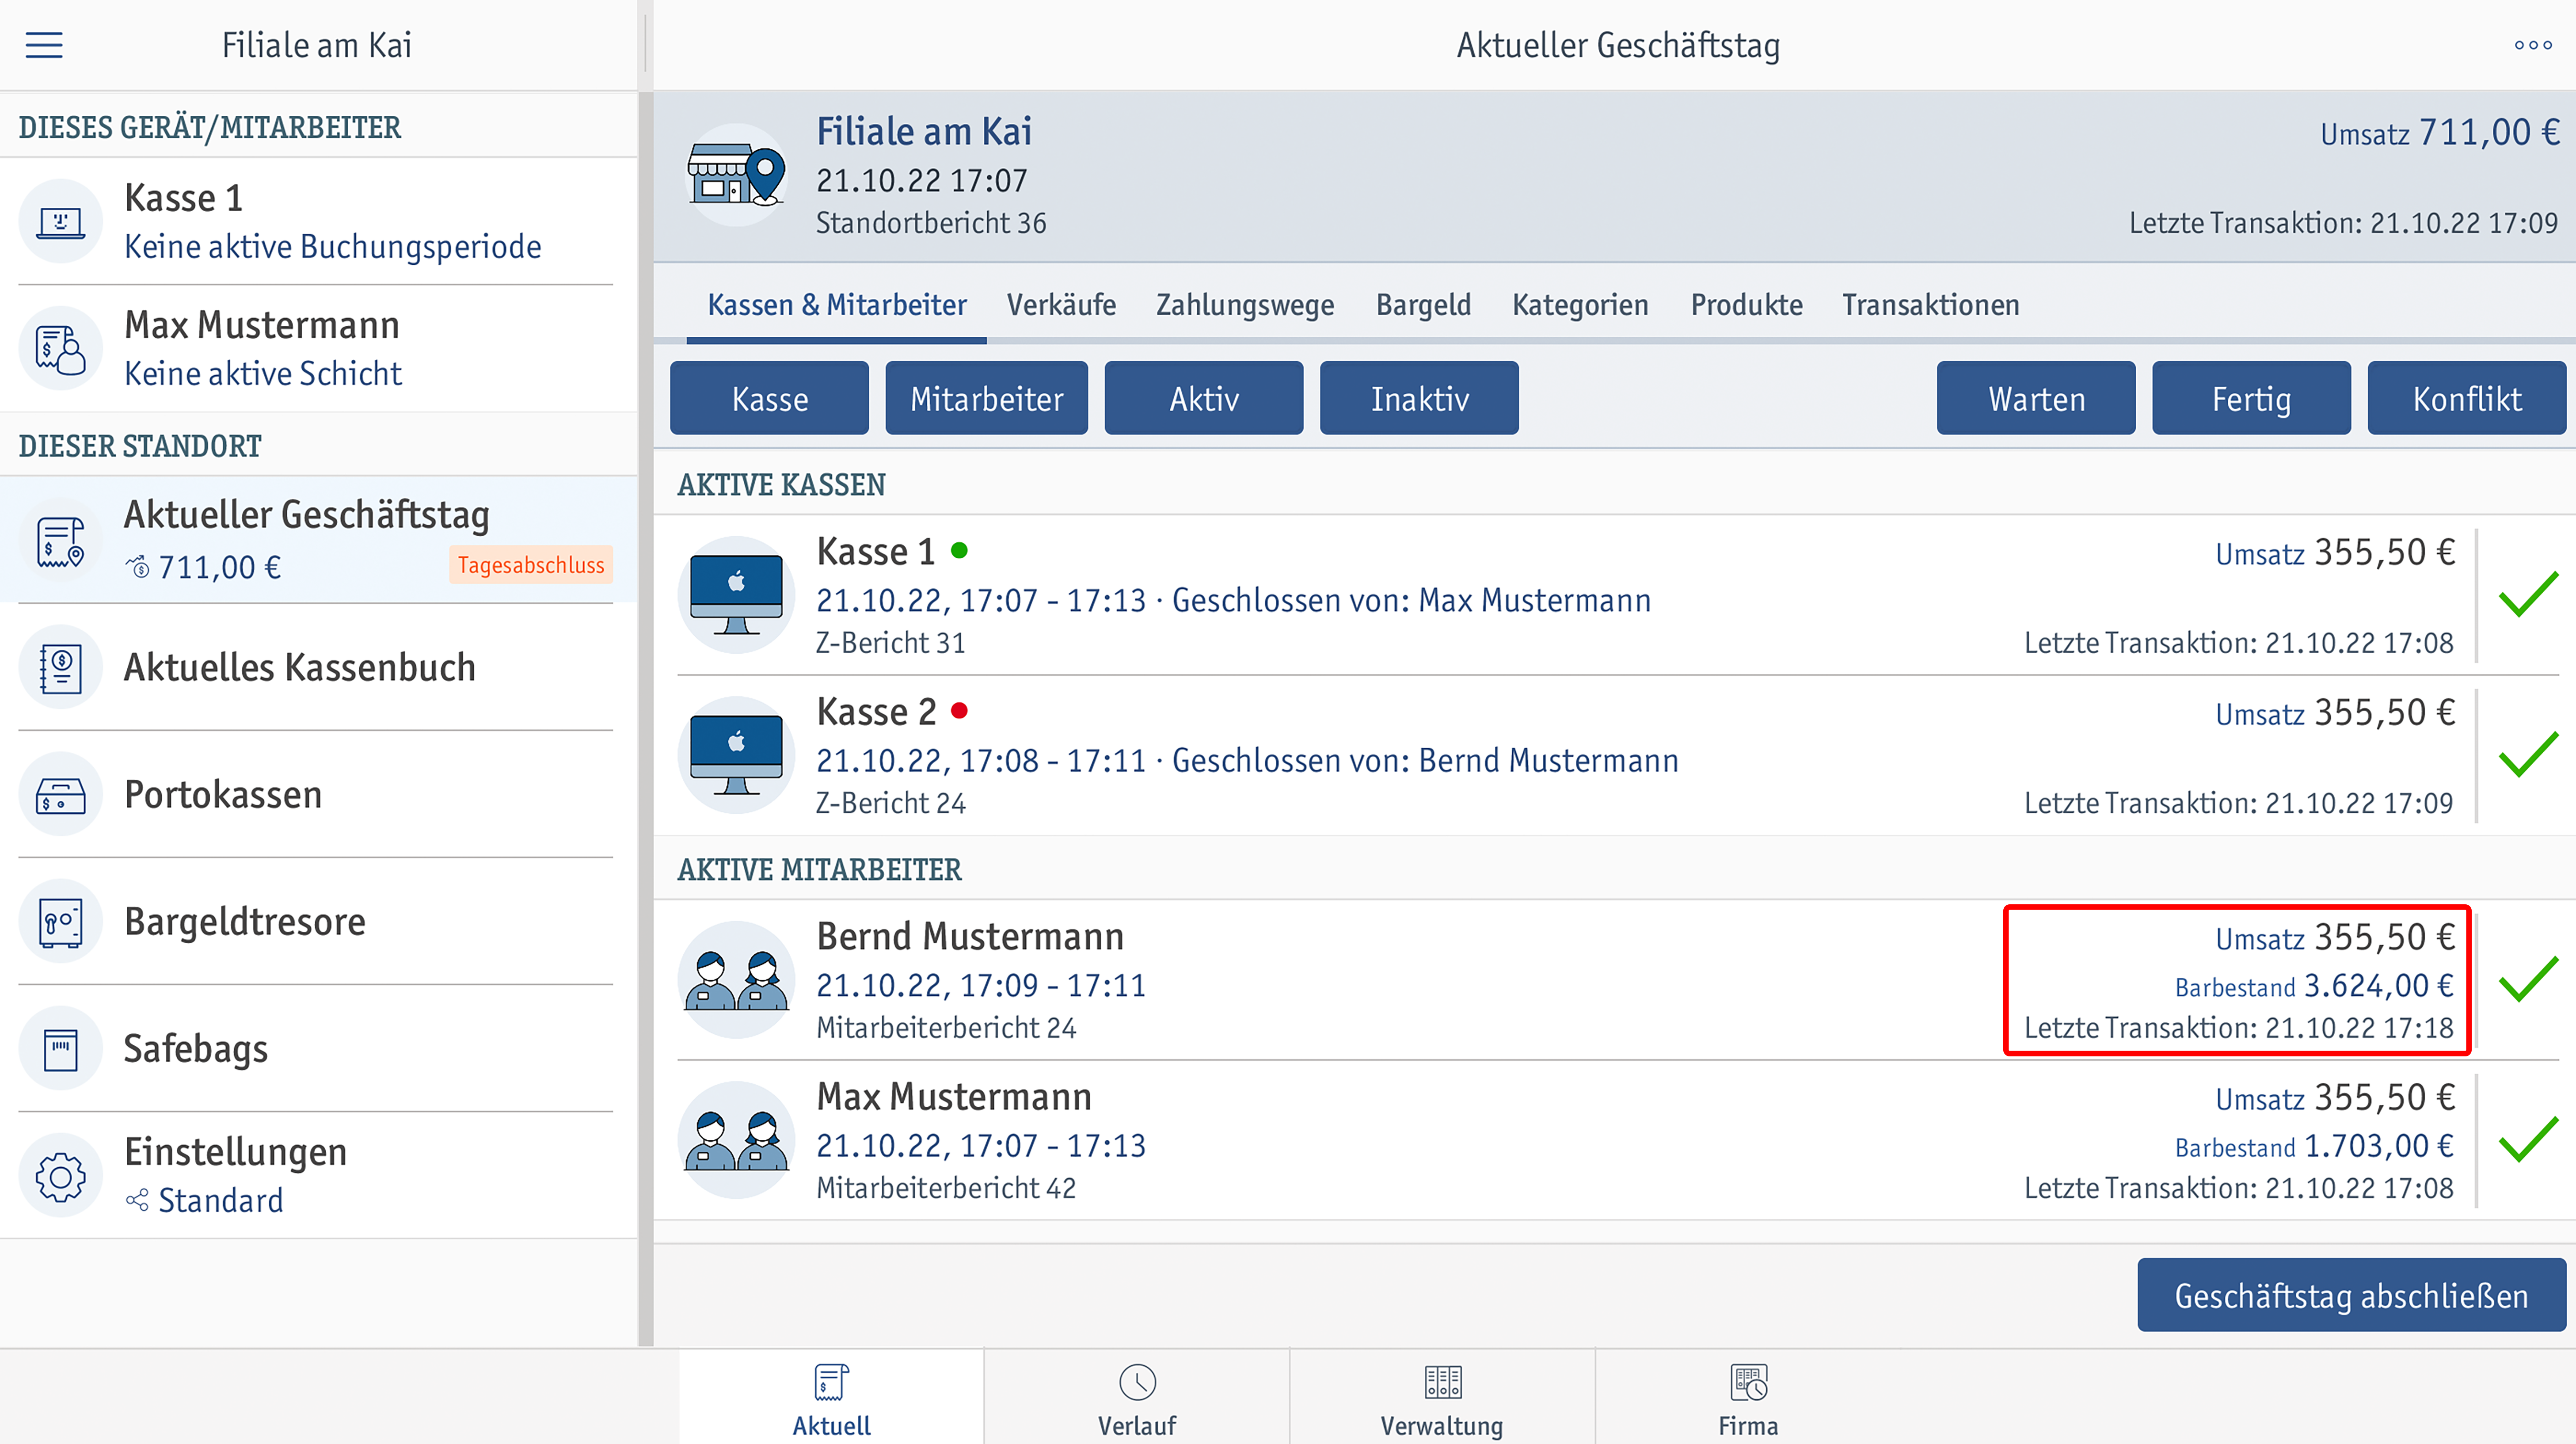
Task: Toggle the Aktiv filter button
Action: [x=1203, y=398]
